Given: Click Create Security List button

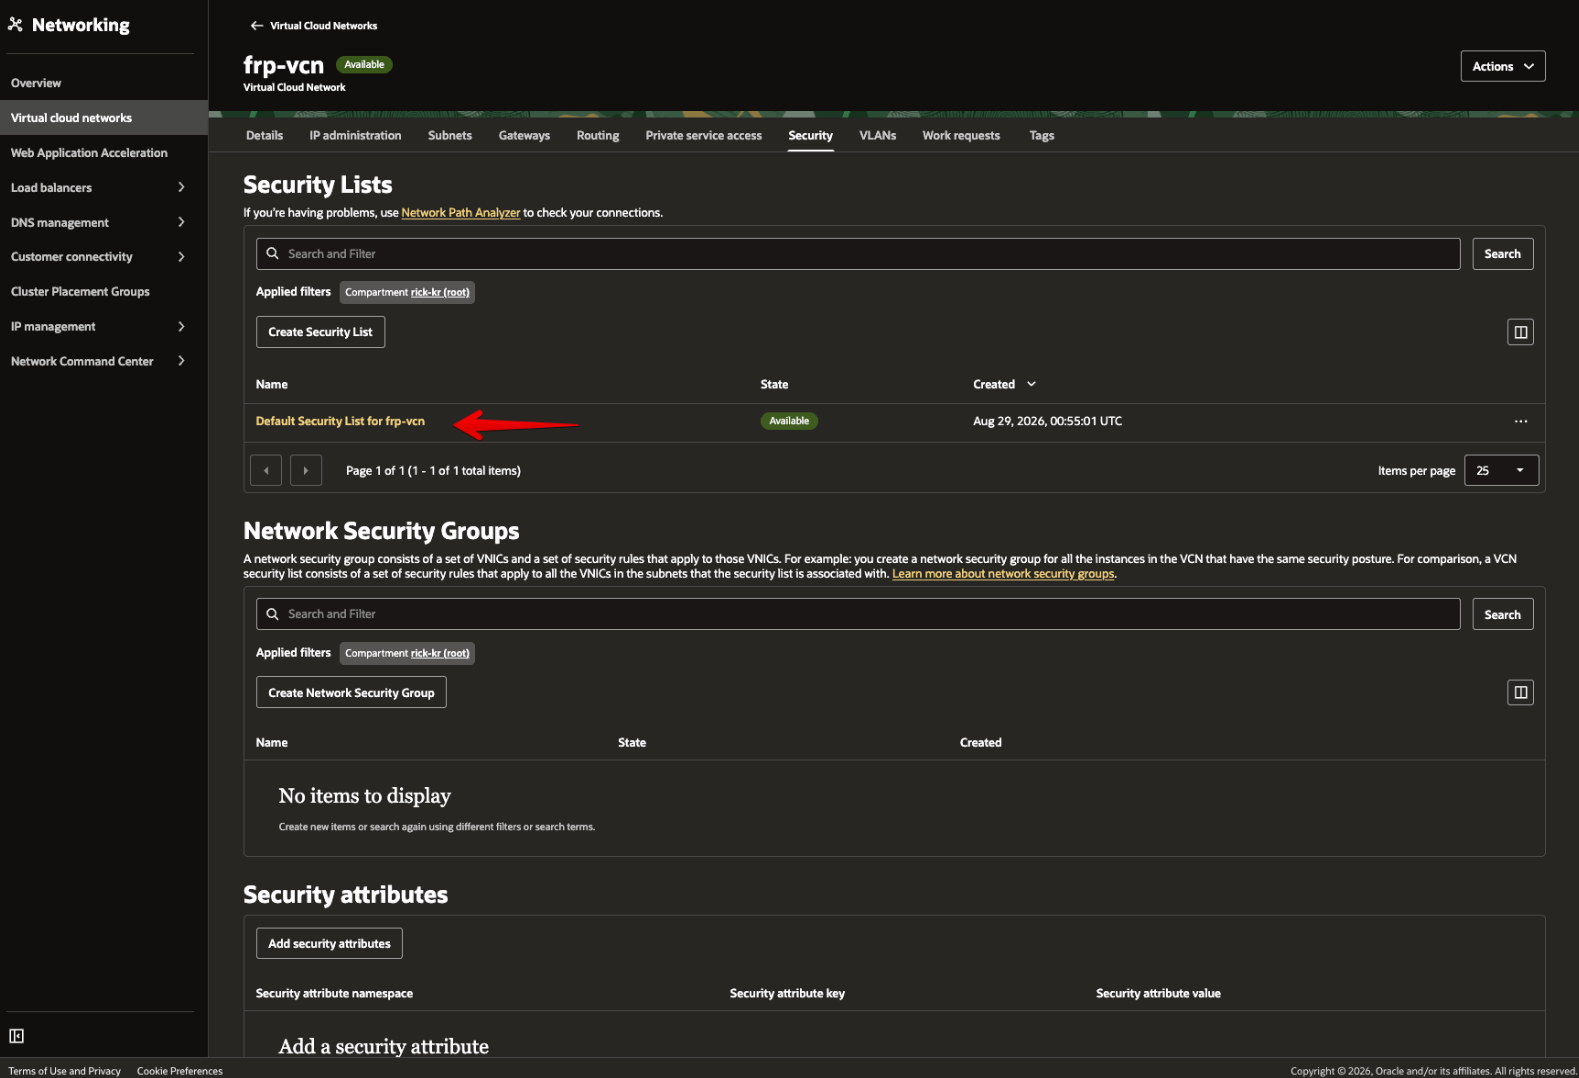Looking at the screenshot, I should point(320,332).
